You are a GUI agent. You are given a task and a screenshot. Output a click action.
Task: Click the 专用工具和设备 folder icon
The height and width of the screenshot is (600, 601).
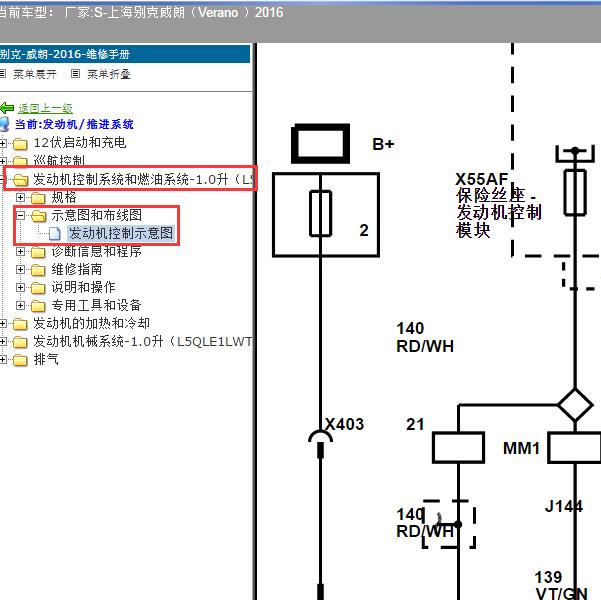point(38,306)
